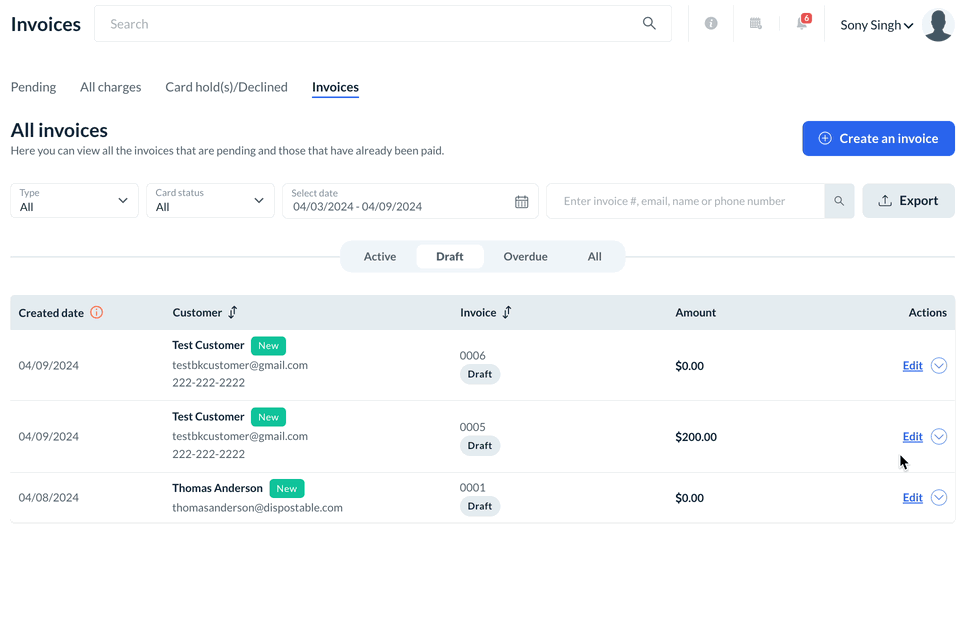Screen dimensions: 974x618
Task: Open the calendar schedule icon in header
Action: [756, 23]
